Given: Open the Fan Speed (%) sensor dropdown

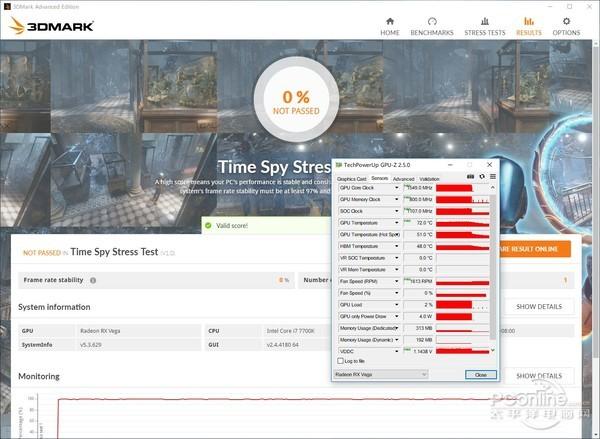Looking at the screenshot, I should [396, 293].
